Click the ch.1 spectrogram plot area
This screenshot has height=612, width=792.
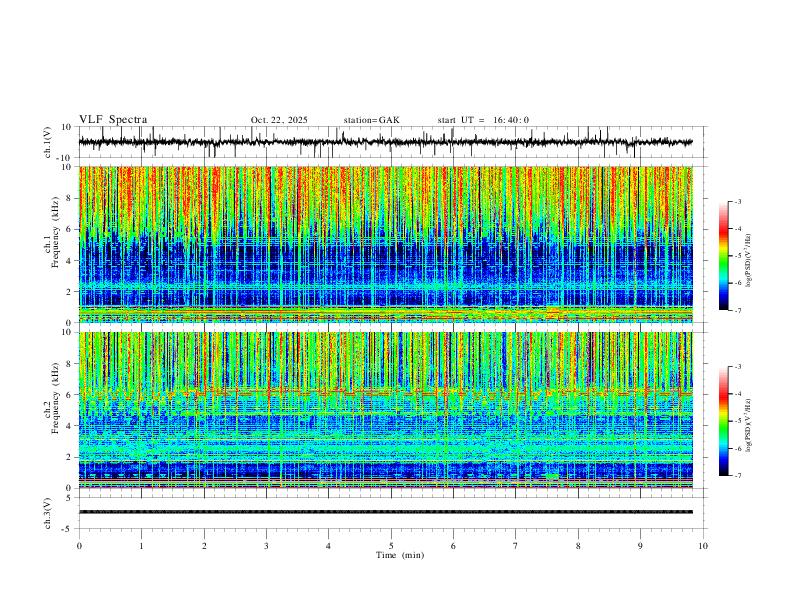point(386,244)
